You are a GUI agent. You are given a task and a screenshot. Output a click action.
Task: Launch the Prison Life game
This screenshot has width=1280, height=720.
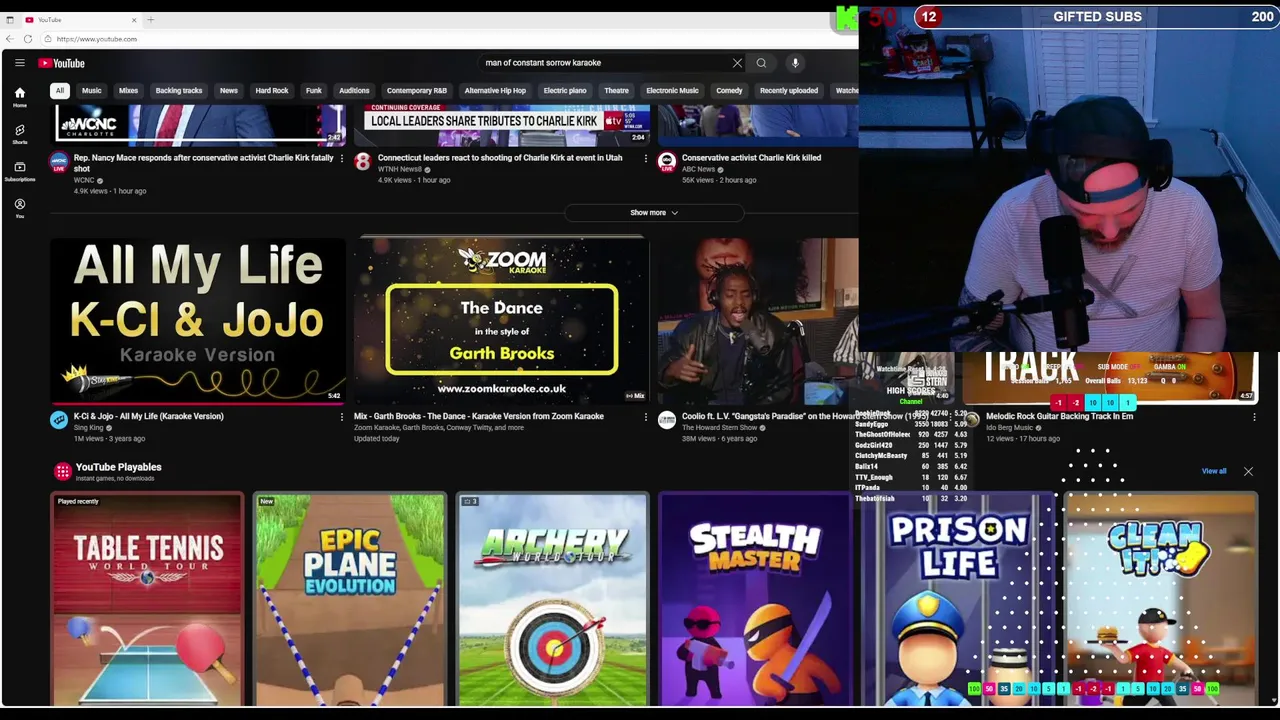coord(958,600)
